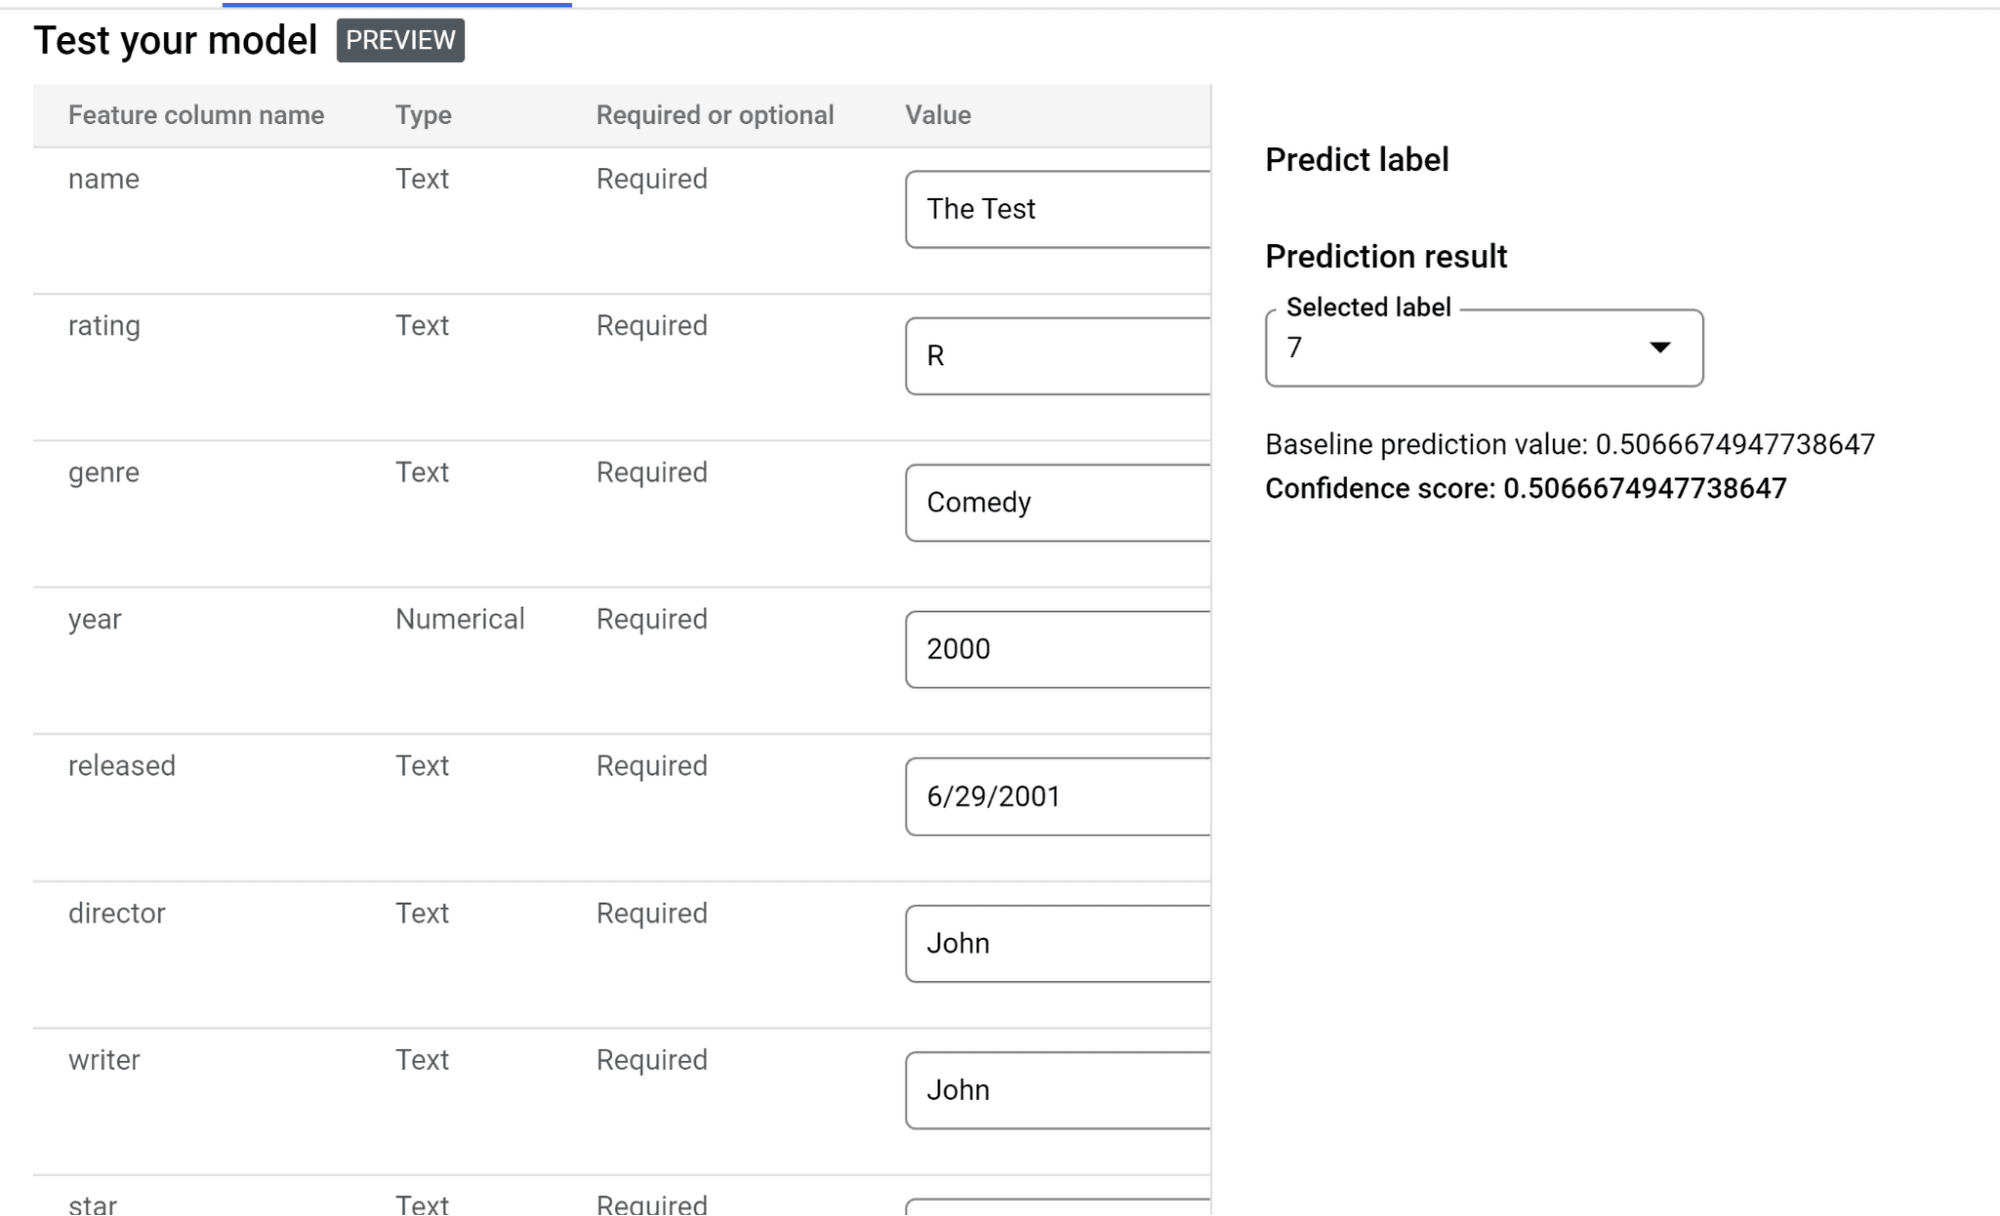Screen dimensions: 2000x1216
Task: Click the Baseline prediction value text
Action: pyautogui.click(x=1569, y=444)
